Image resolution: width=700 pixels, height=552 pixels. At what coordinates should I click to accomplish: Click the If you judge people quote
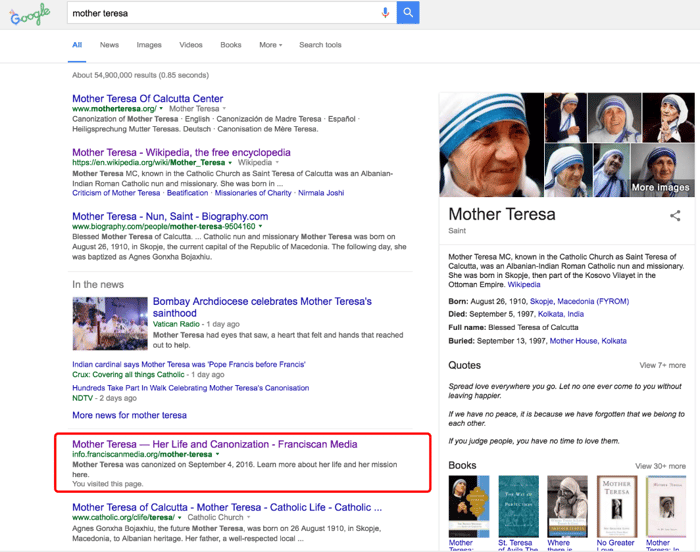point(534,441)
